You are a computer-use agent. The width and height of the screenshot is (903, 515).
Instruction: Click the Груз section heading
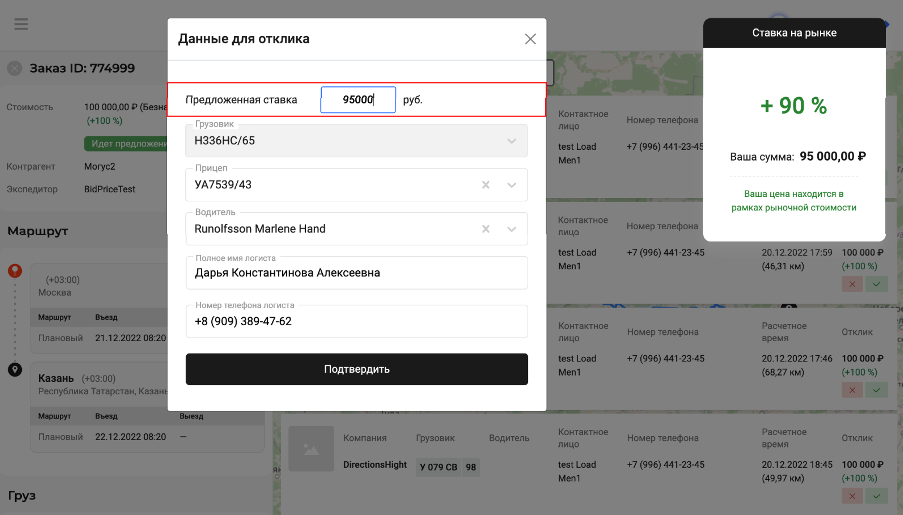coord(22,495)
